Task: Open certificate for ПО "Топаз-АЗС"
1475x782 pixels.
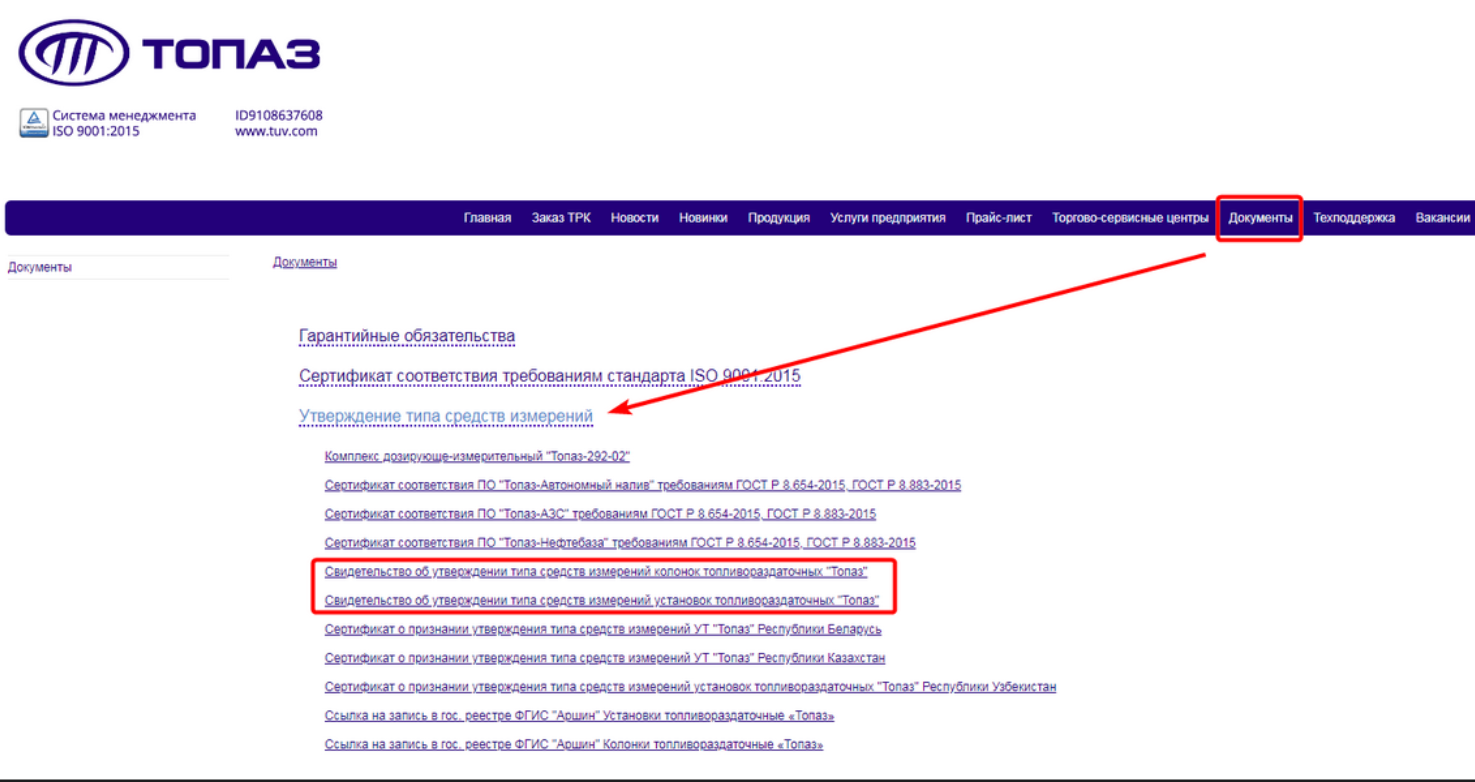Action: (600, 514)
